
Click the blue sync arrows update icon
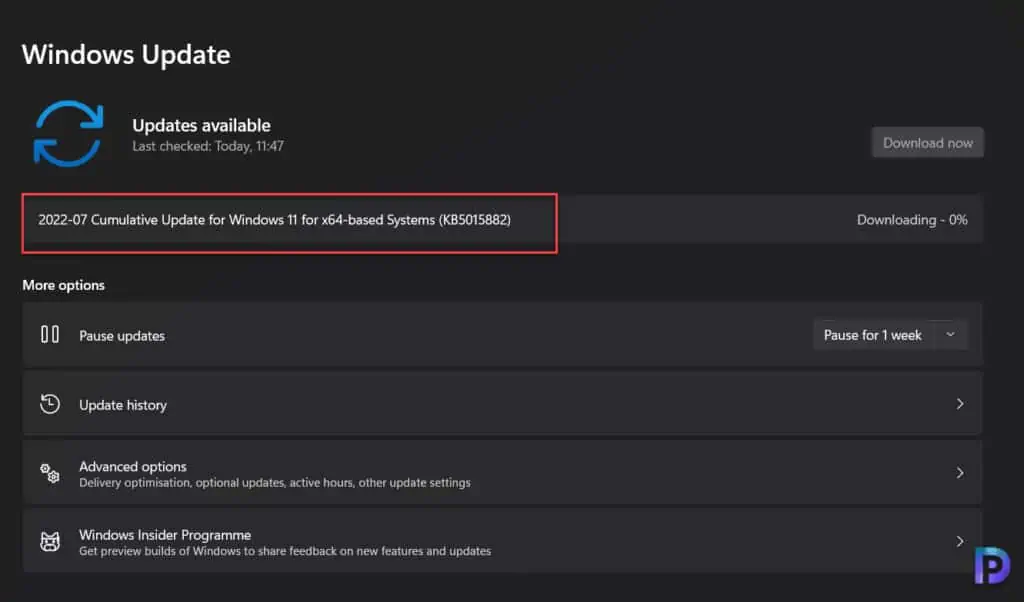pyautogui.click(x=69, y=133)
